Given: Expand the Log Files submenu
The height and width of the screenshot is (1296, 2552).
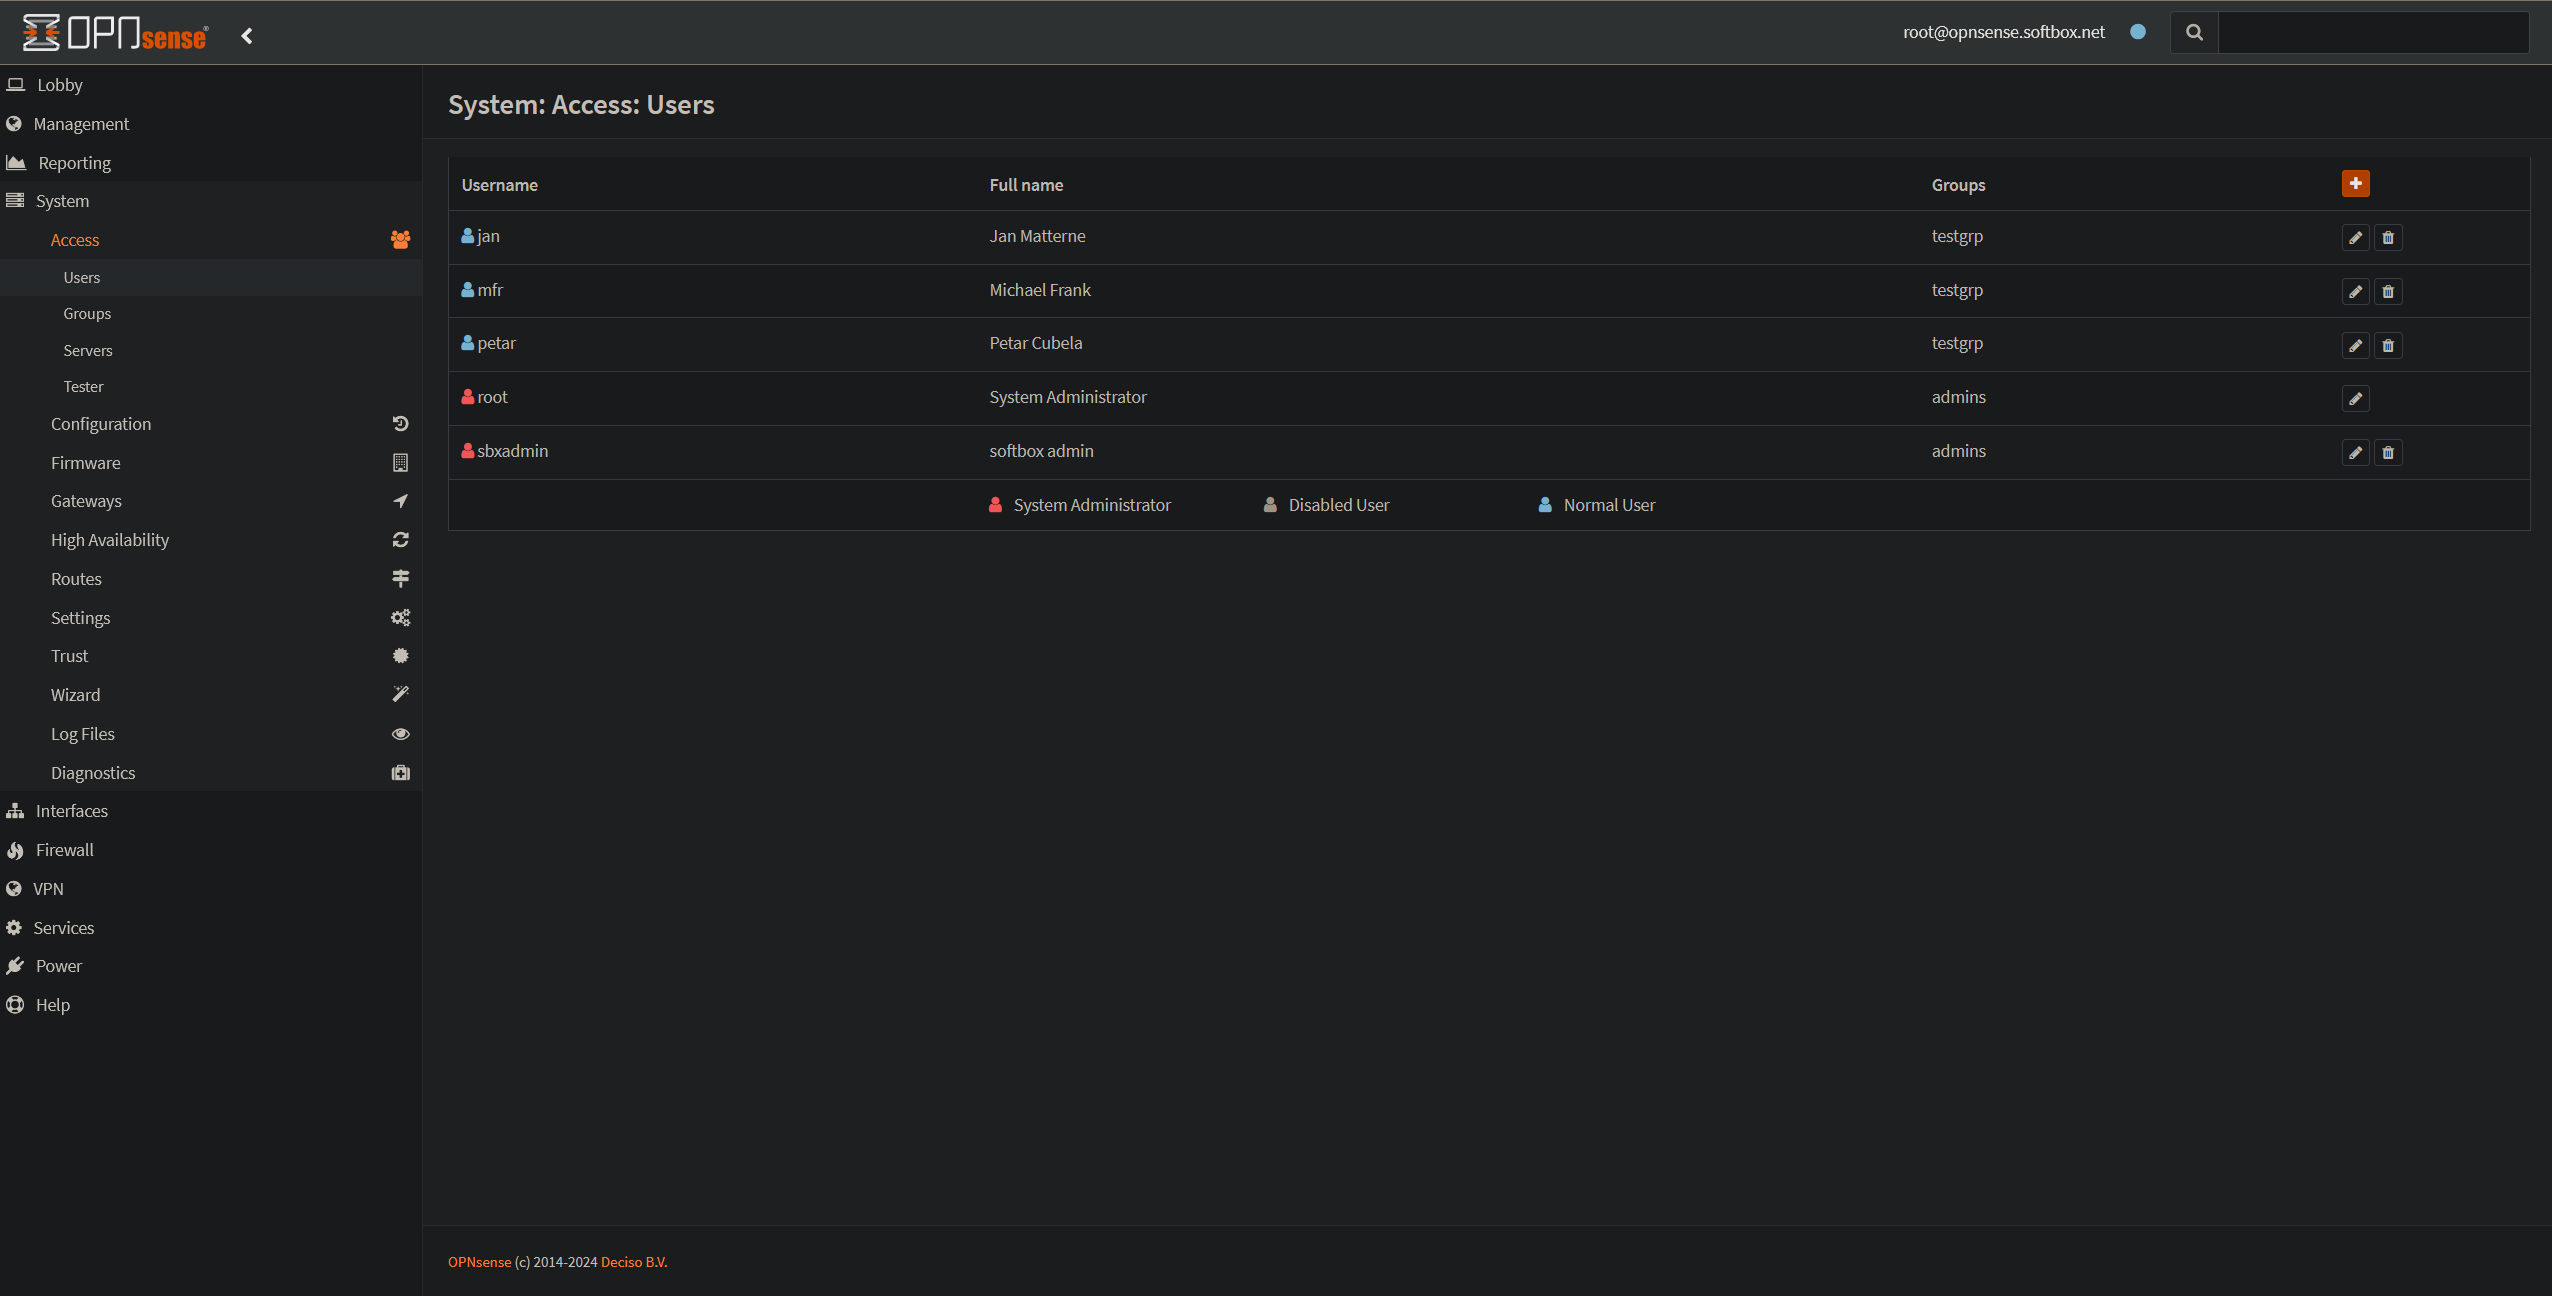Looking at the screenshot, I should (83, 734).
